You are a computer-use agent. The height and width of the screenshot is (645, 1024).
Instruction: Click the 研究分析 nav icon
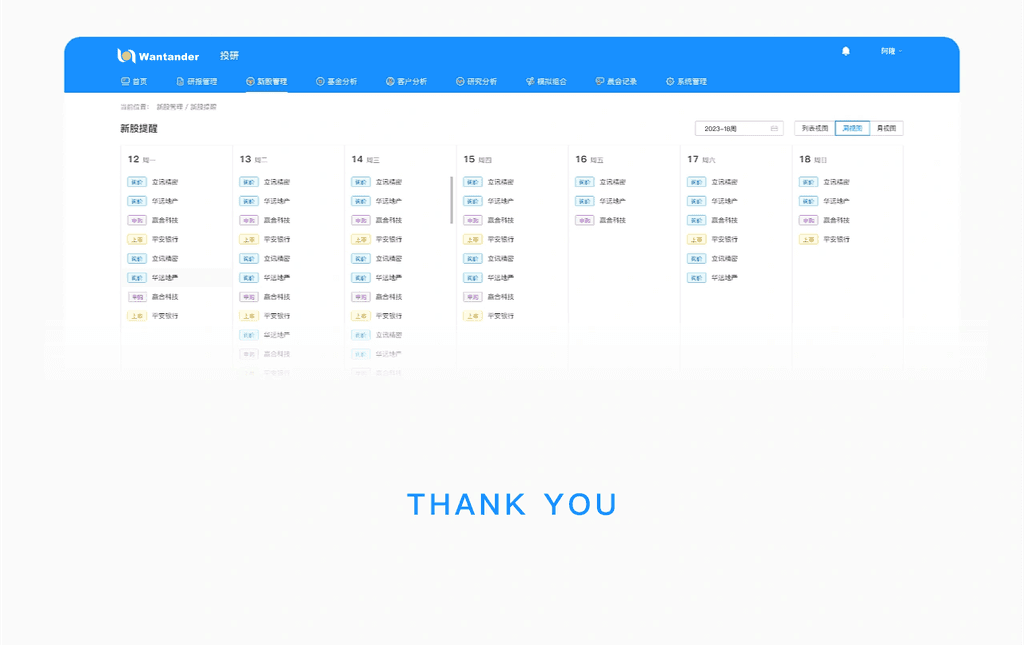[460, 82]
